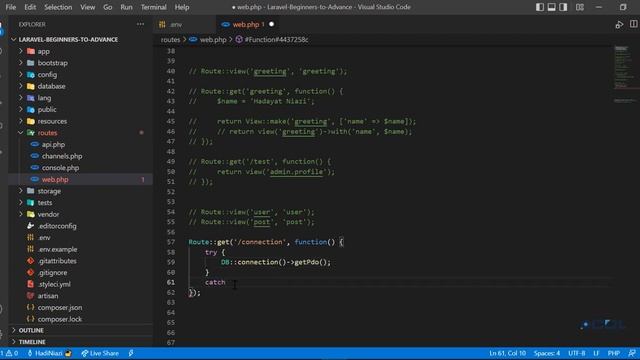
Task: Expand the lang folder
Action: [44, 98]
